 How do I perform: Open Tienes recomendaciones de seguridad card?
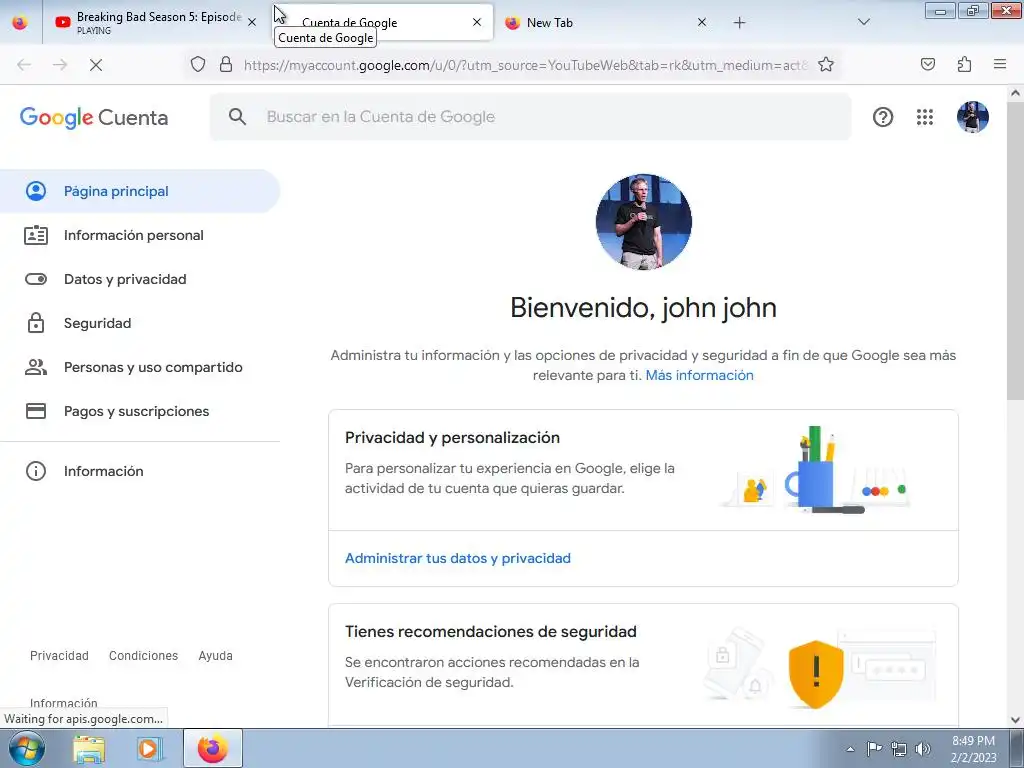(x=490, y=632)
